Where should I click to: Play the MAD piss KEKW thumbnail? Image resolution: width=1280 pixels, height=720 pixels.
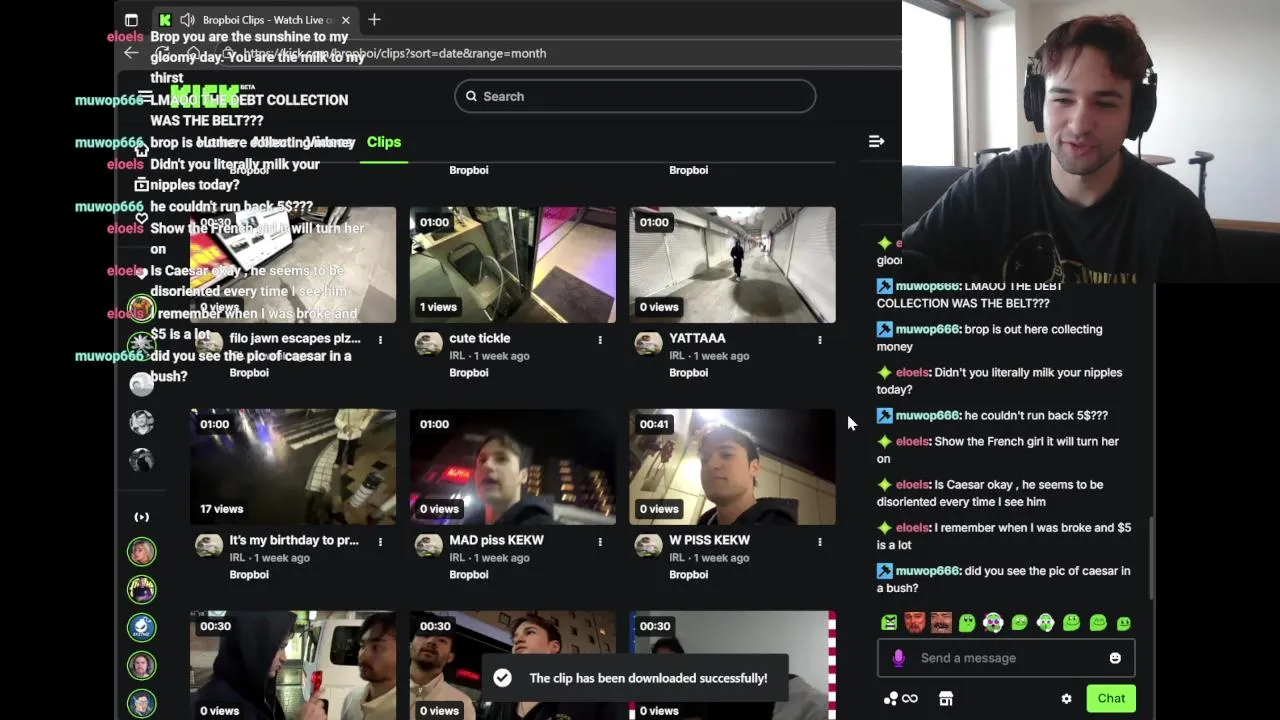click(513, 467)
